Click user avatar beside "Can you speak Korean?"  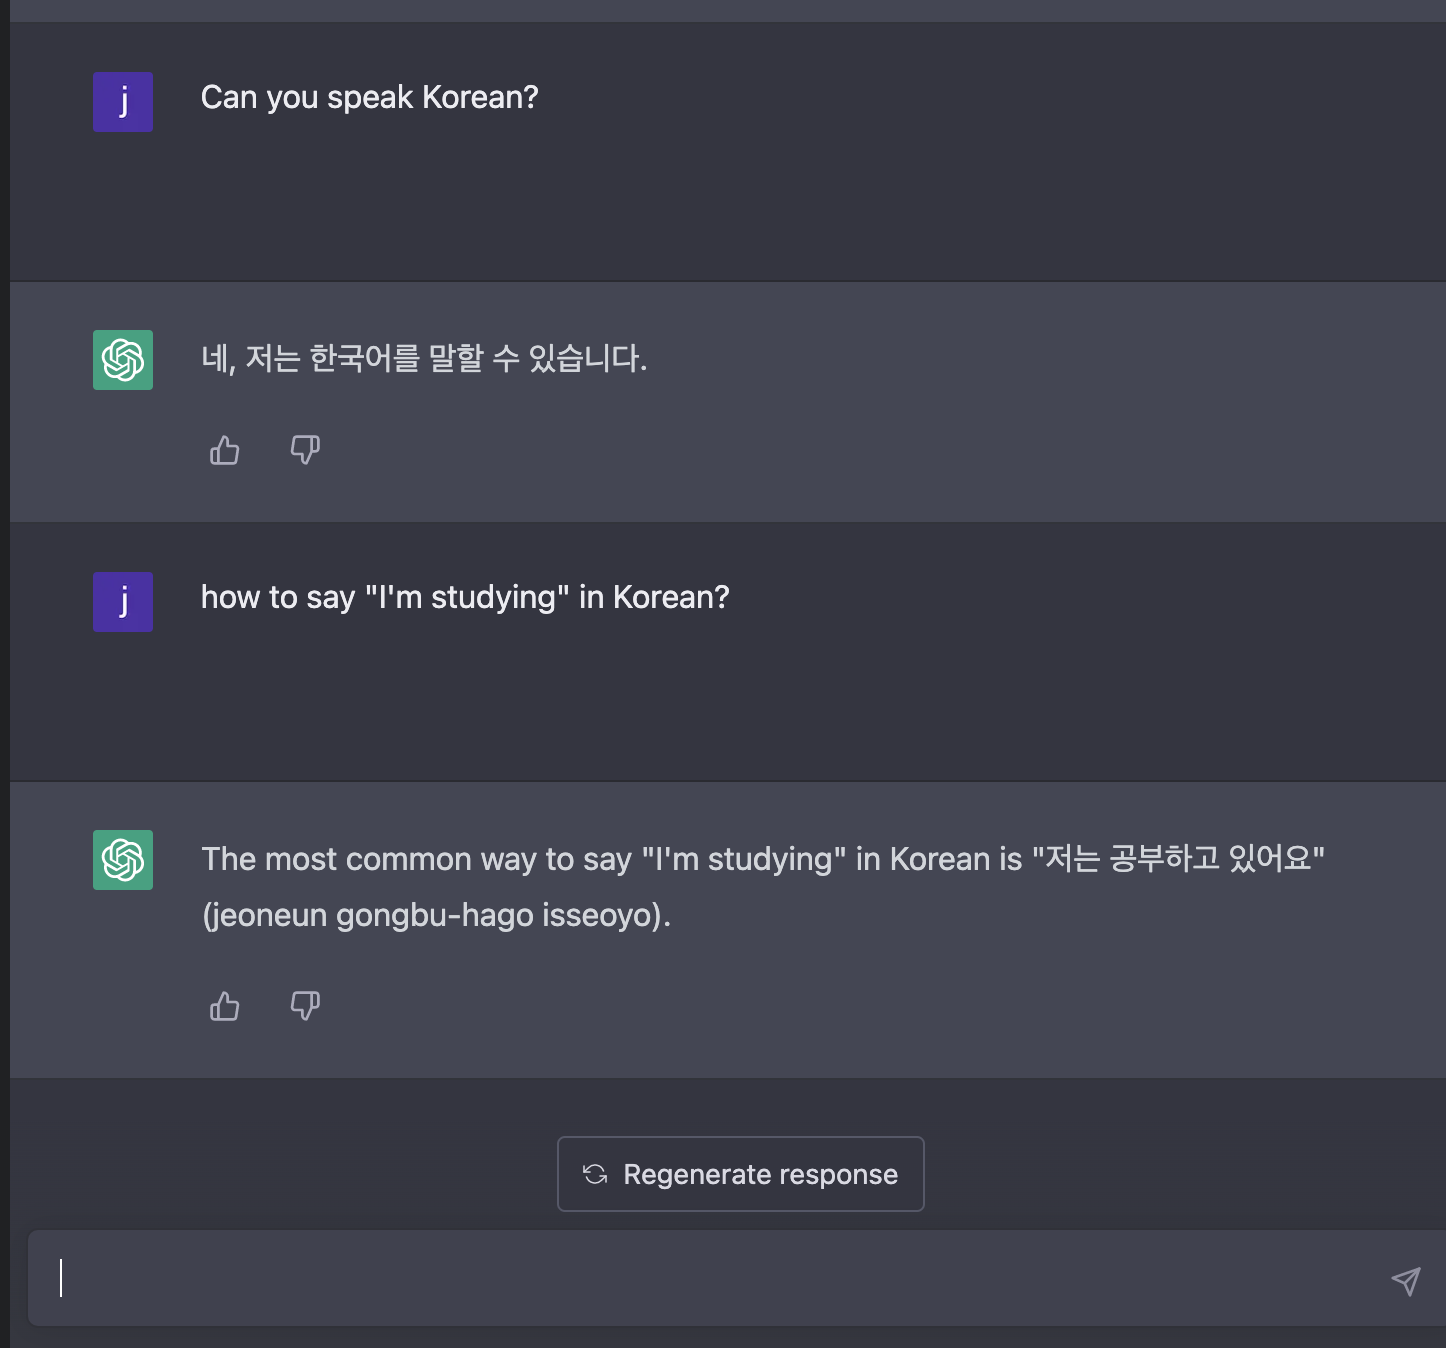point(123,102)
